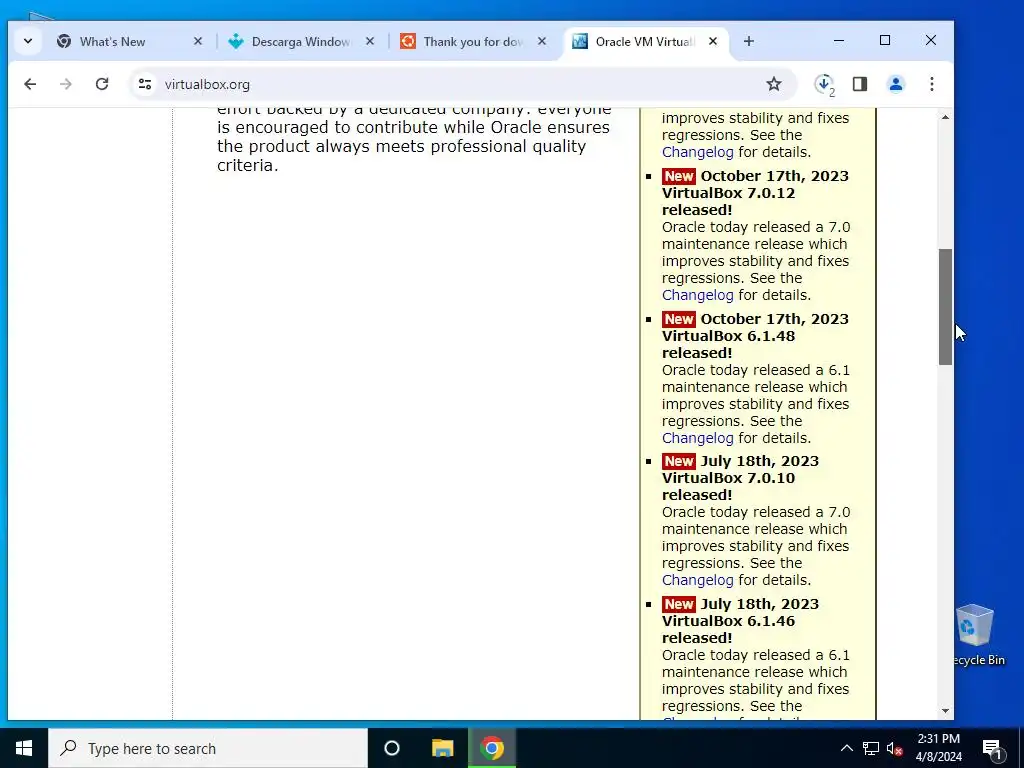Select the Oracle VM VirtualBox tab
Image resolution: width=1024 pixels, height=768 pixels.
[x=643, y=41]
